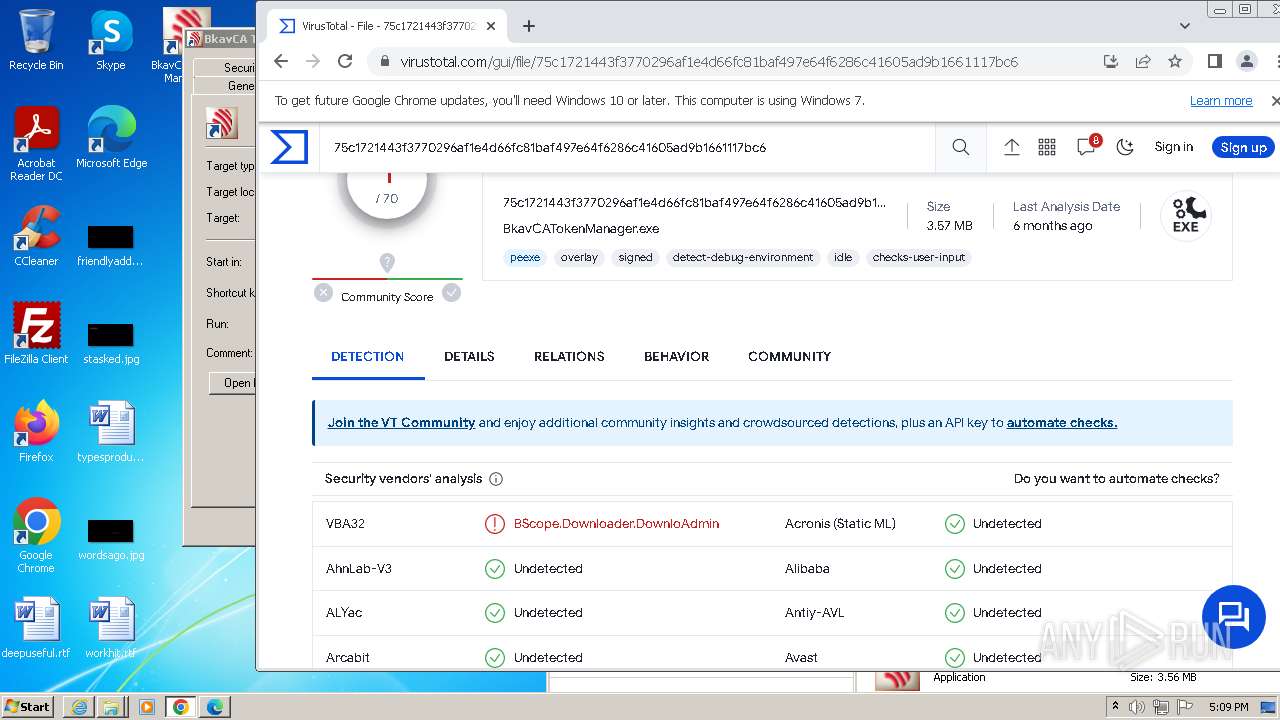Switch to the COMMUNITY tab

tap(790, 356)
